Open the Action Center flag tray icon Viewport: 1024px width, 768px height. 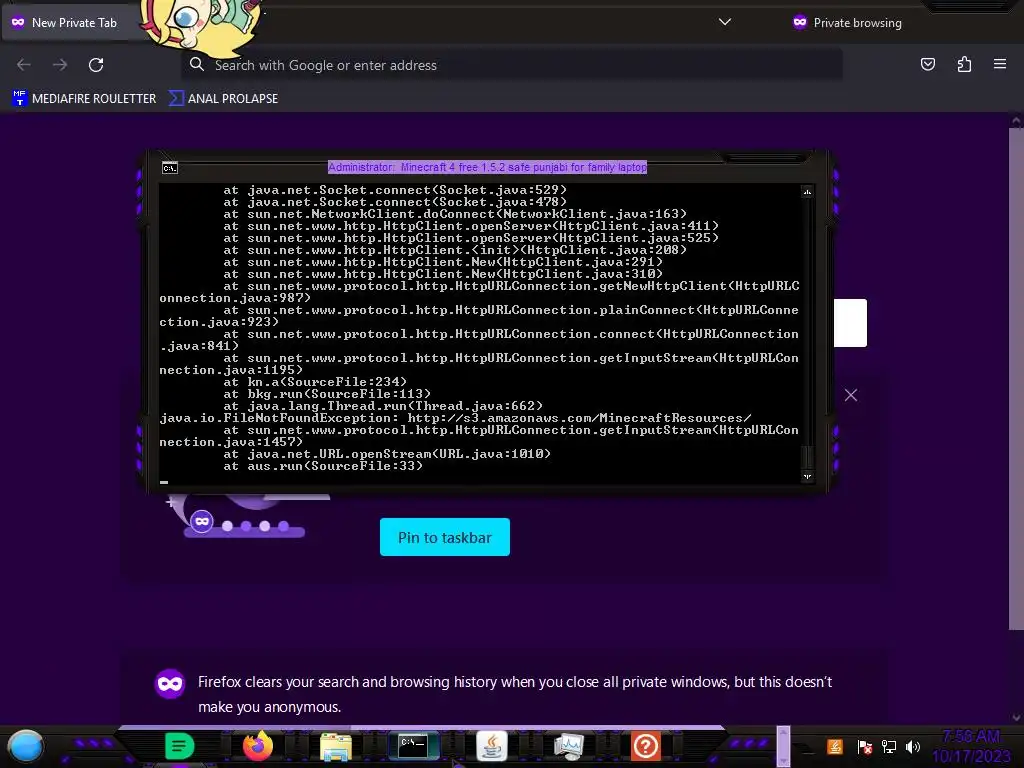coord(865,746)
